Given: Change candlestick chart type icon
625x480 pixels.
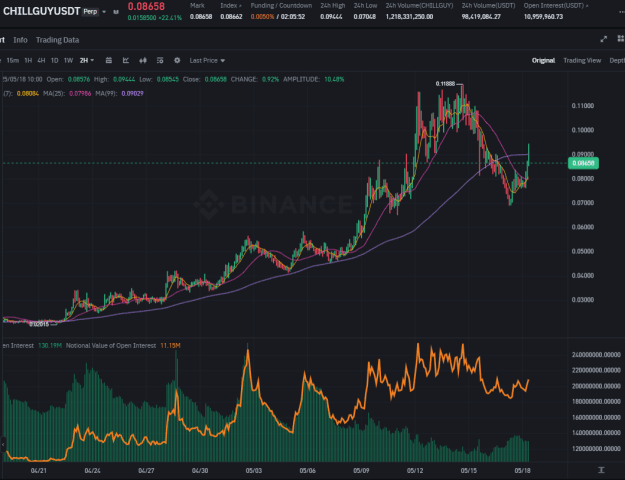Looking at the screenshot, I should coord(143,60).
